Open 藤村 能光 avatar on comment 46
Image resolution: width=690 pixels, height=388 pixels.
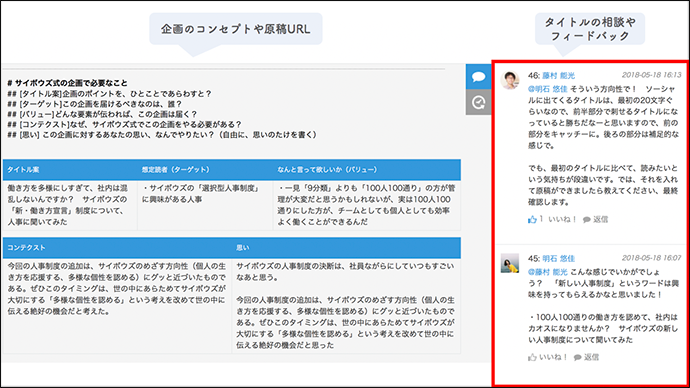pyautogui.click(x=510, y=80)
